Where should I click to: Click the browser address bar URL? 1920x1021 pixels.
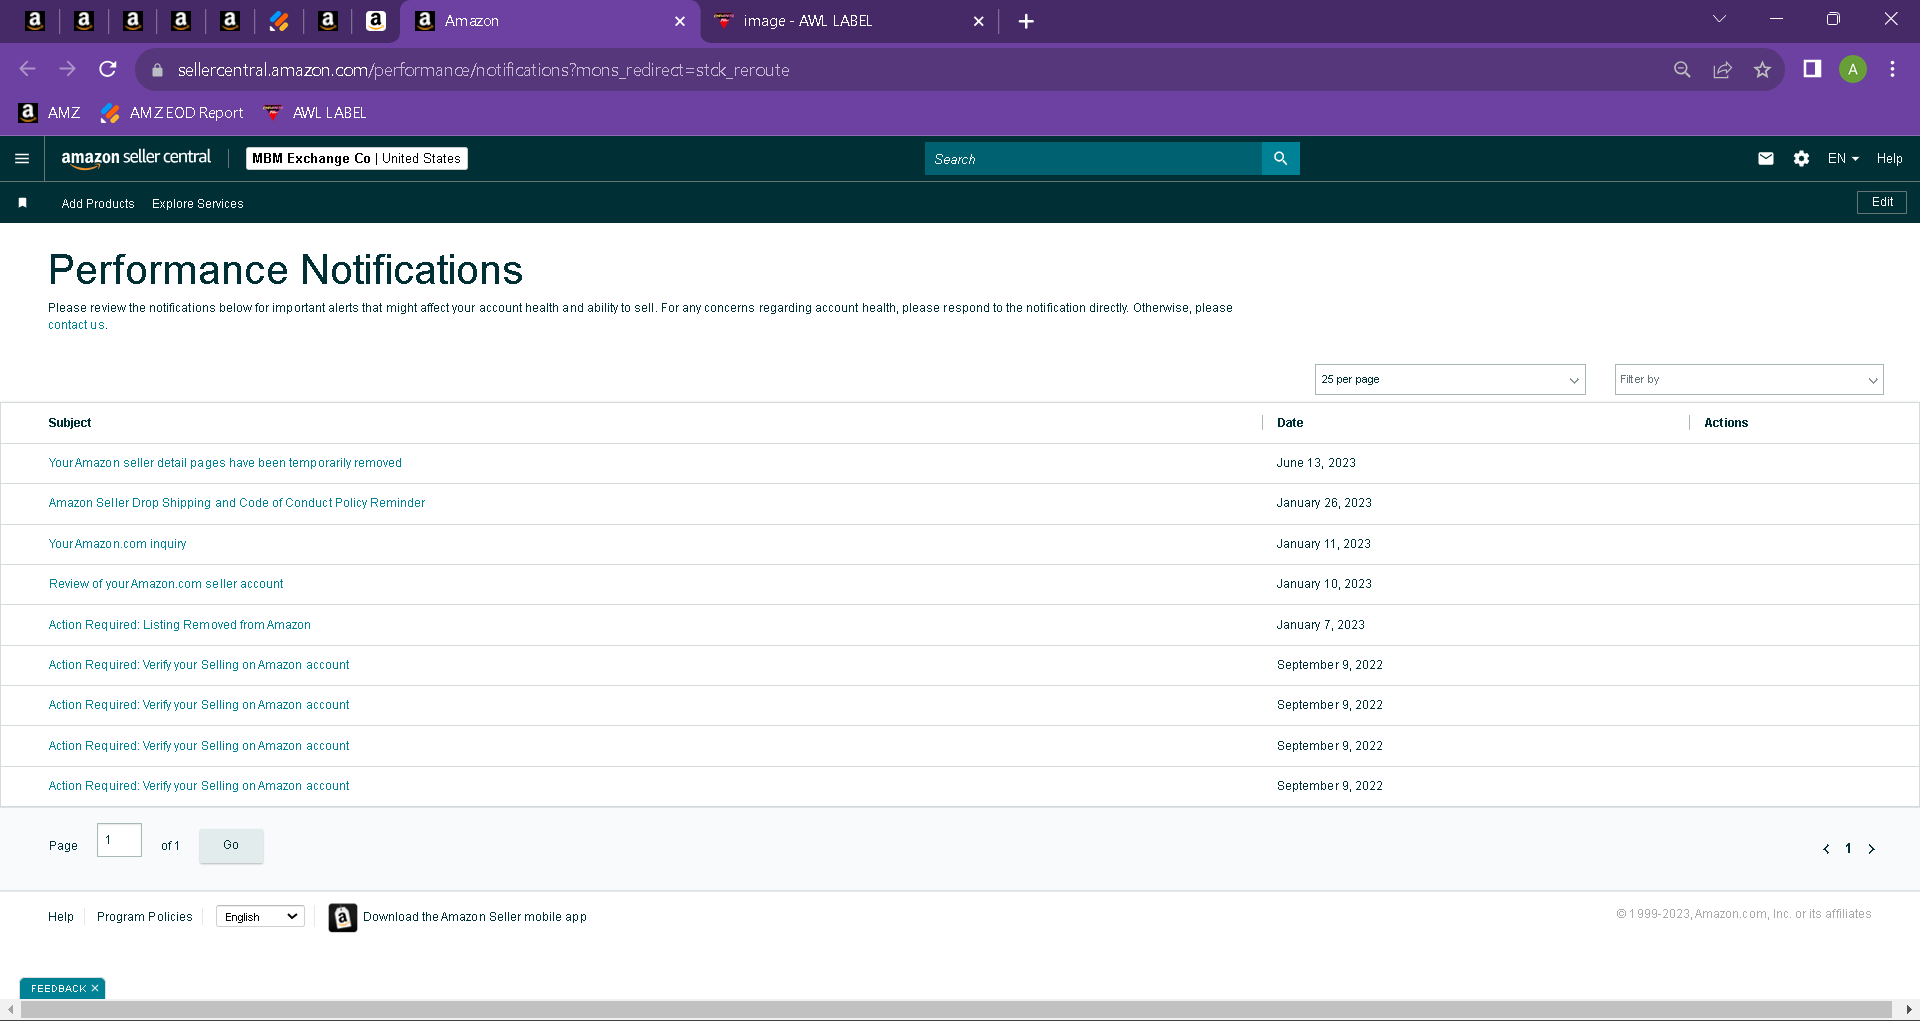tap(484, 70)
